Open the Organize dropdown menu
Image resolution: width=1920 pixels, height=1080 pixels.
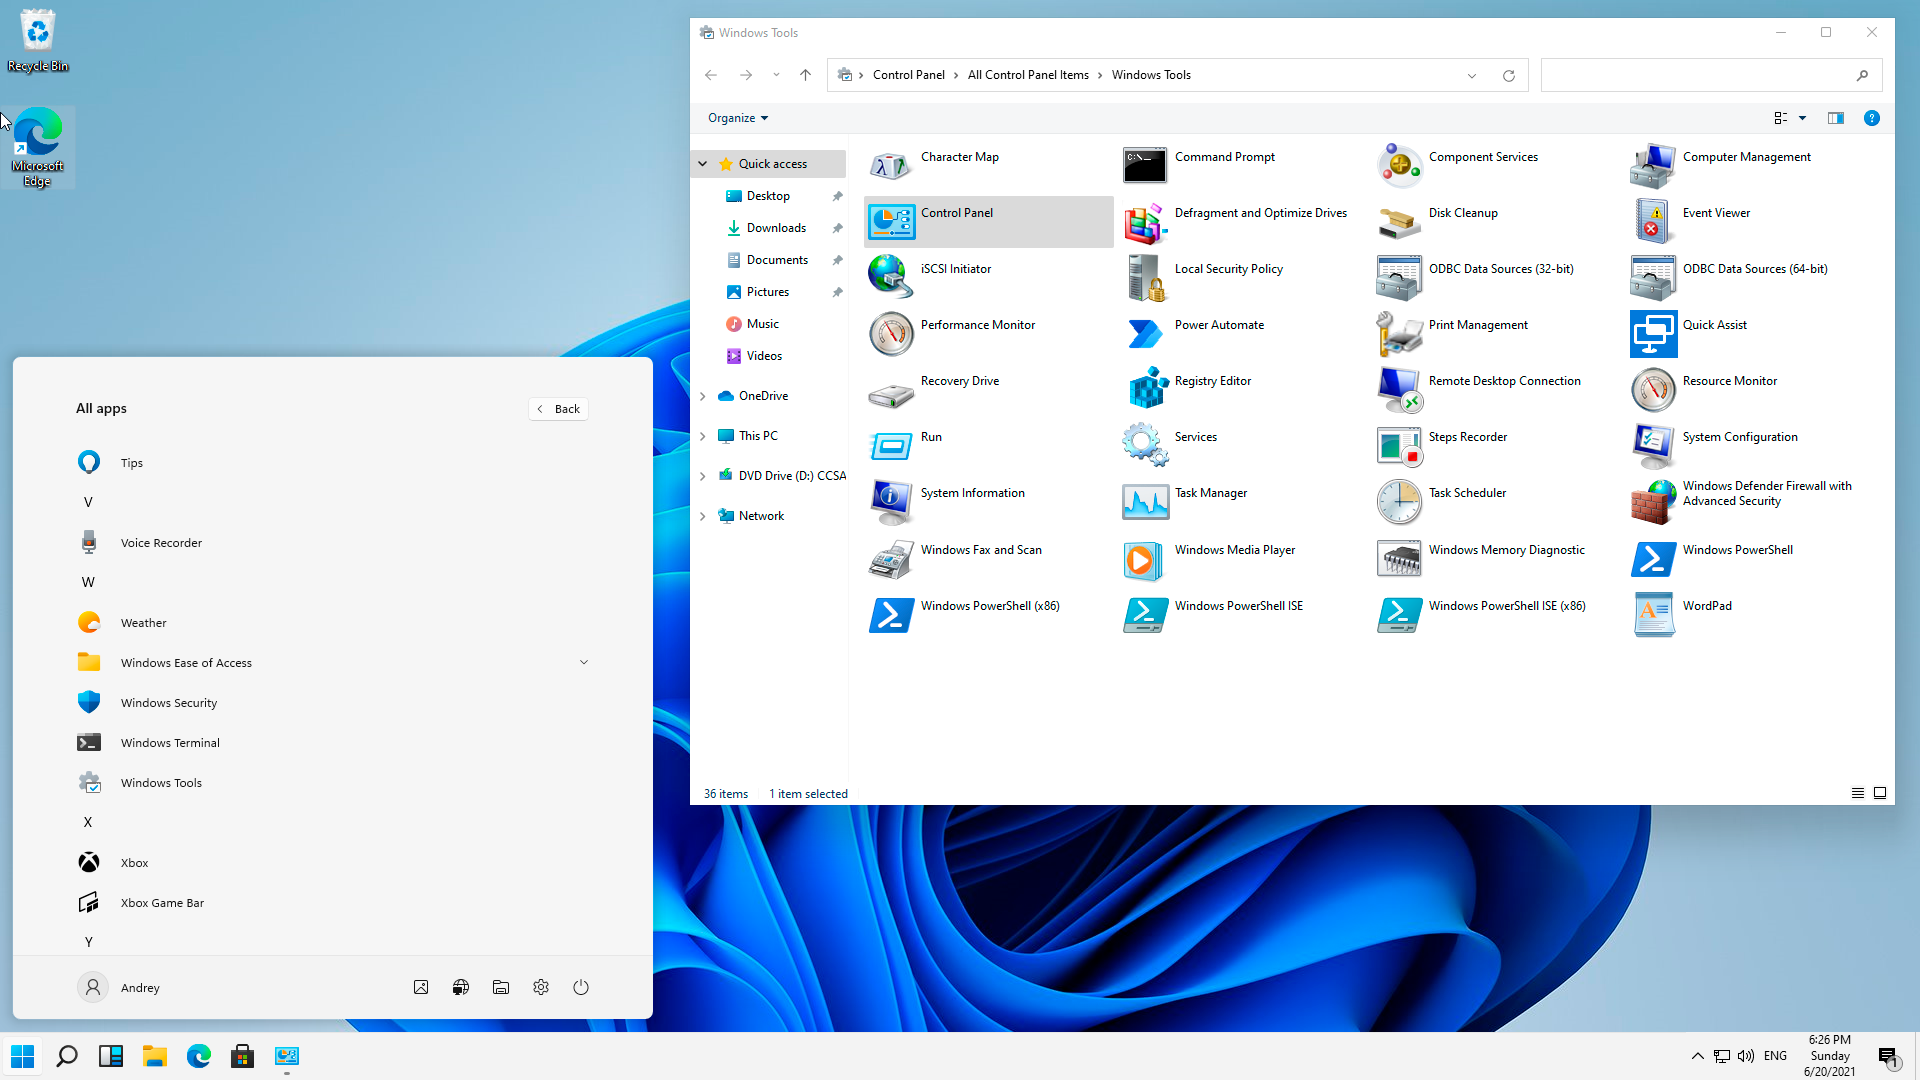[738, 118]
